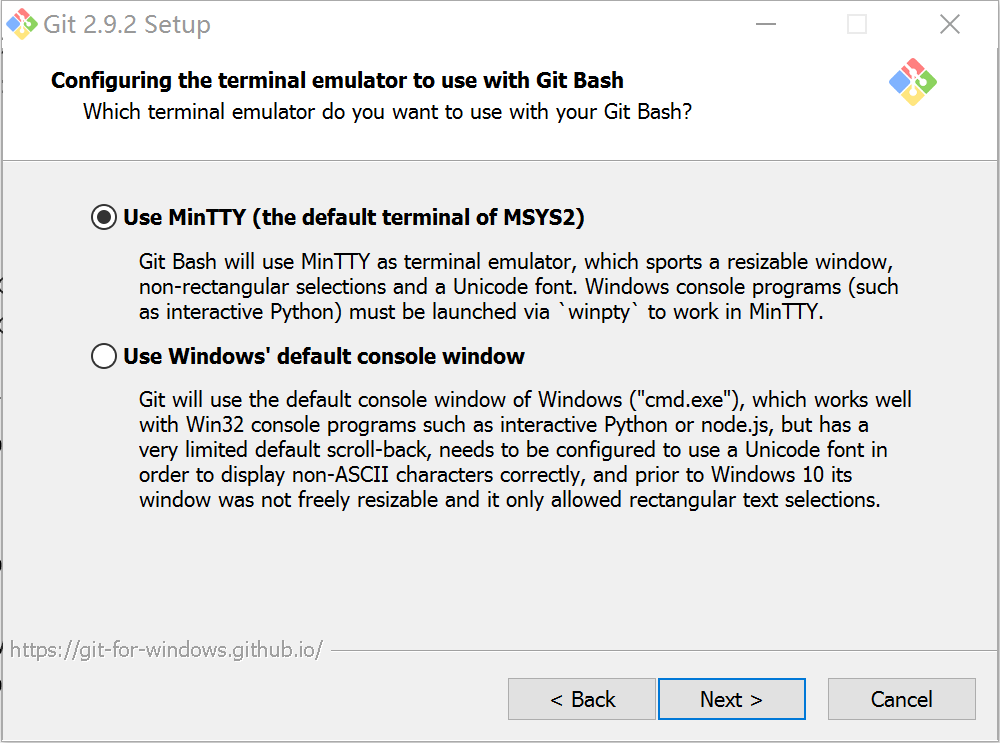Minimize the Git Setup window

tap(765, 24)
